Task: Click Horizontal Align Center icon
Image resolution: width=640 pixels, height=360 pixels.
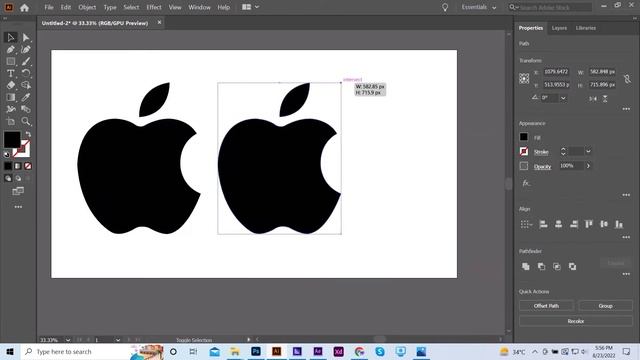Action: pos(558,224)
